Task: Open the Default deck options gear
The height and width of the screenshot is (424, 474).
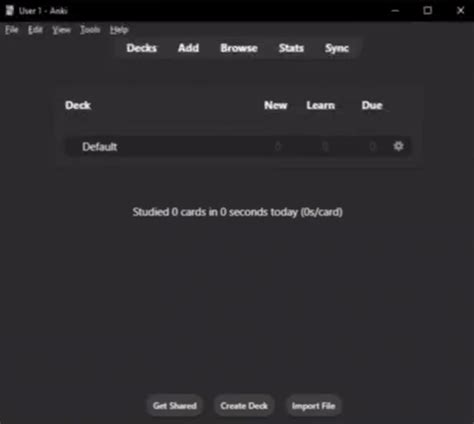Action: (398, 146)
